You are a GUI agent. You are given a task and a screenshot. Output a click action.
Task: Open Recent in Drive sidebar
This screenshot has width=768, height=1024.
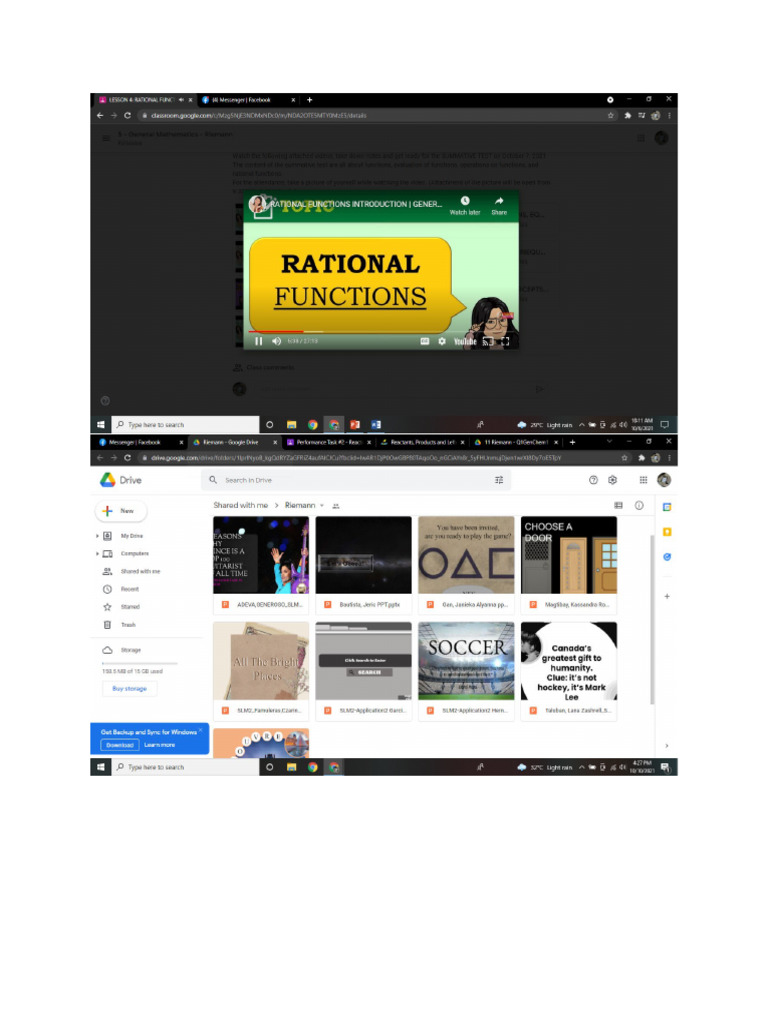(129, 589)
